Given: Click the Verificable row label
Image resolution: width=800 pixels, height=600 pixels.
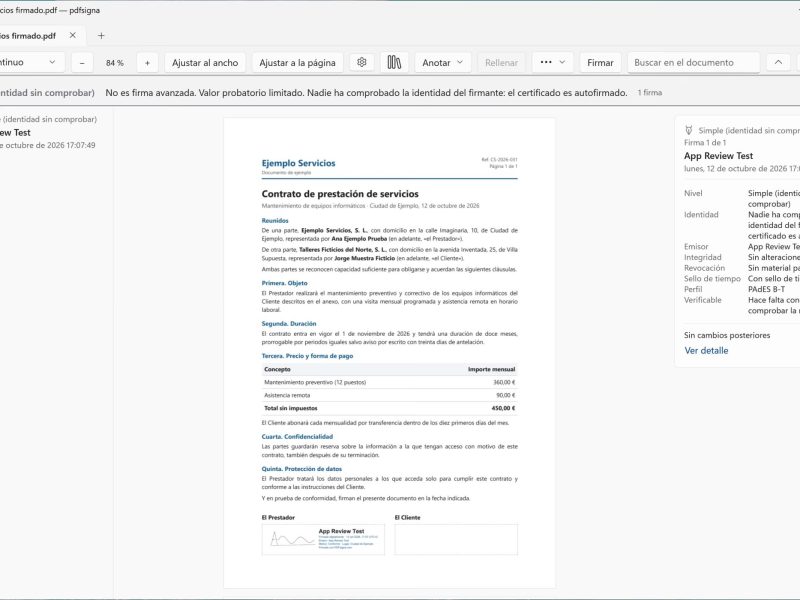Looking at the screenshot, I should point(703,300).
